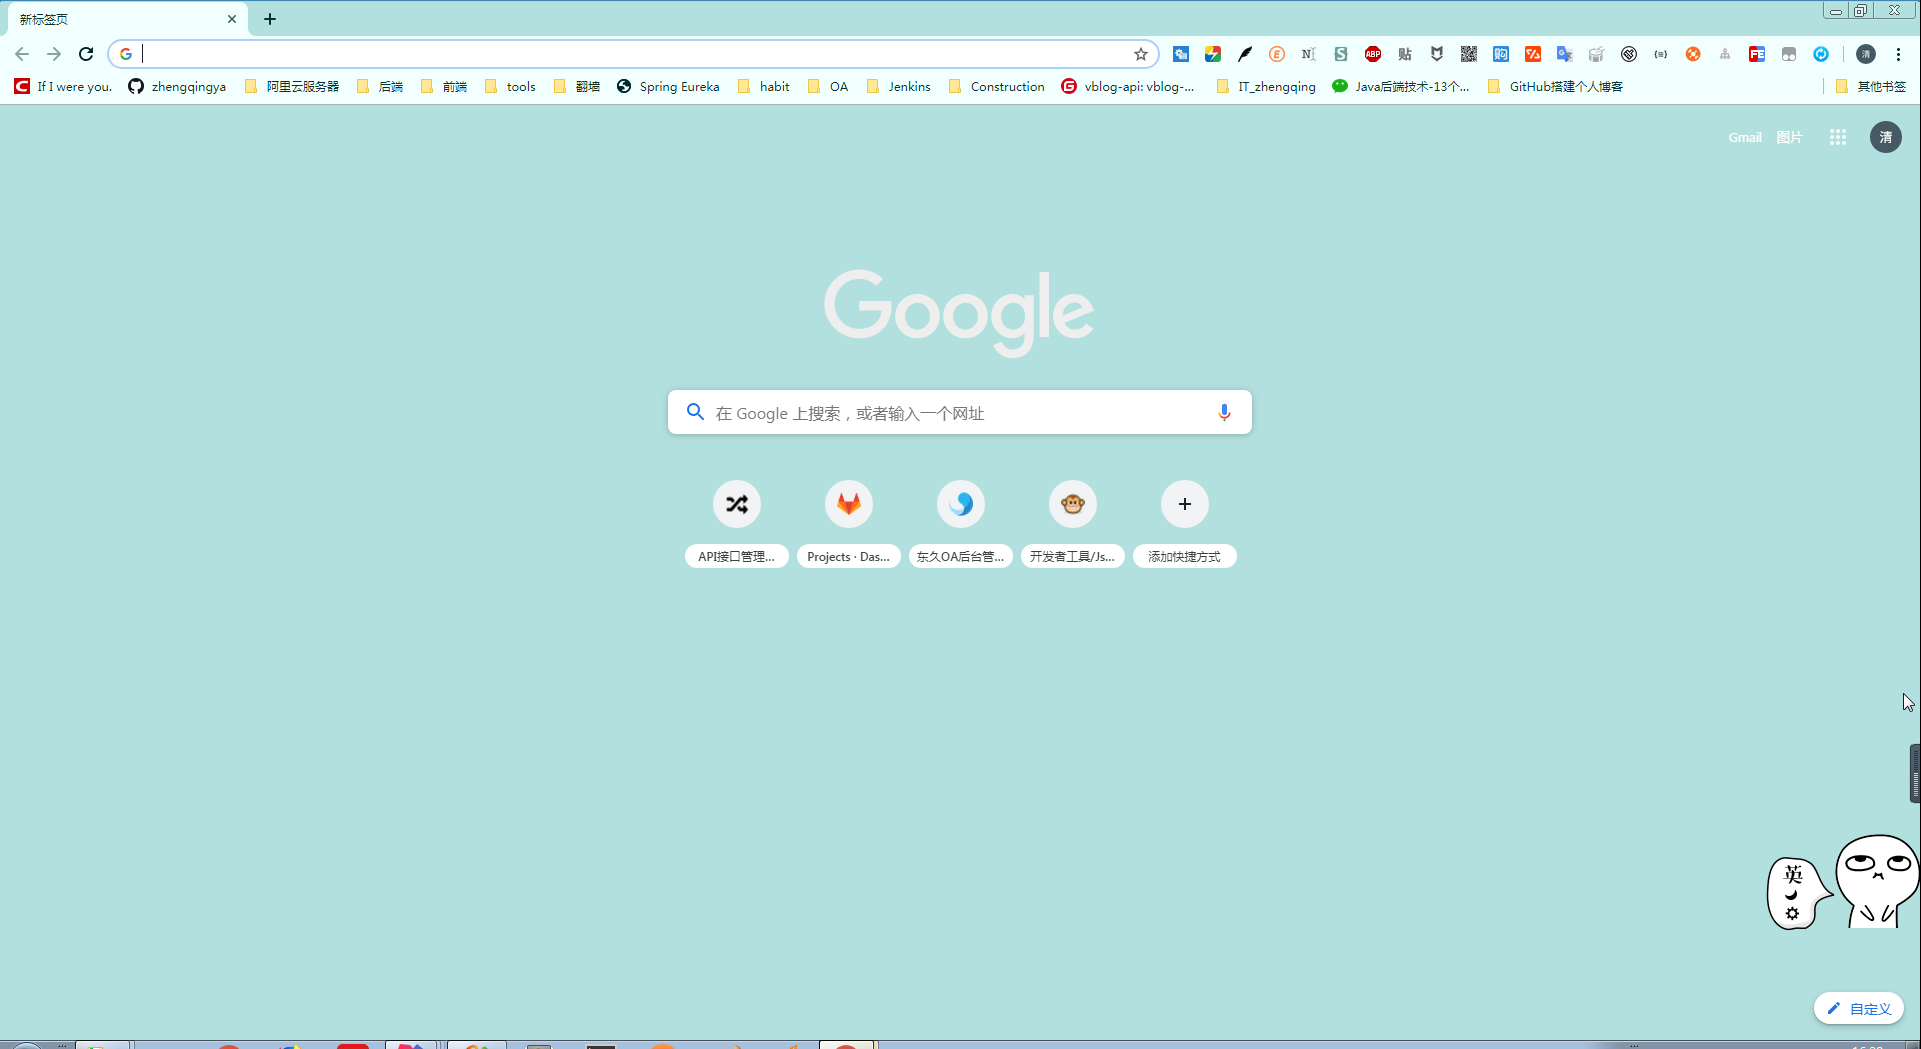
Task: Open the Google apps grid
Action: 1838,137
